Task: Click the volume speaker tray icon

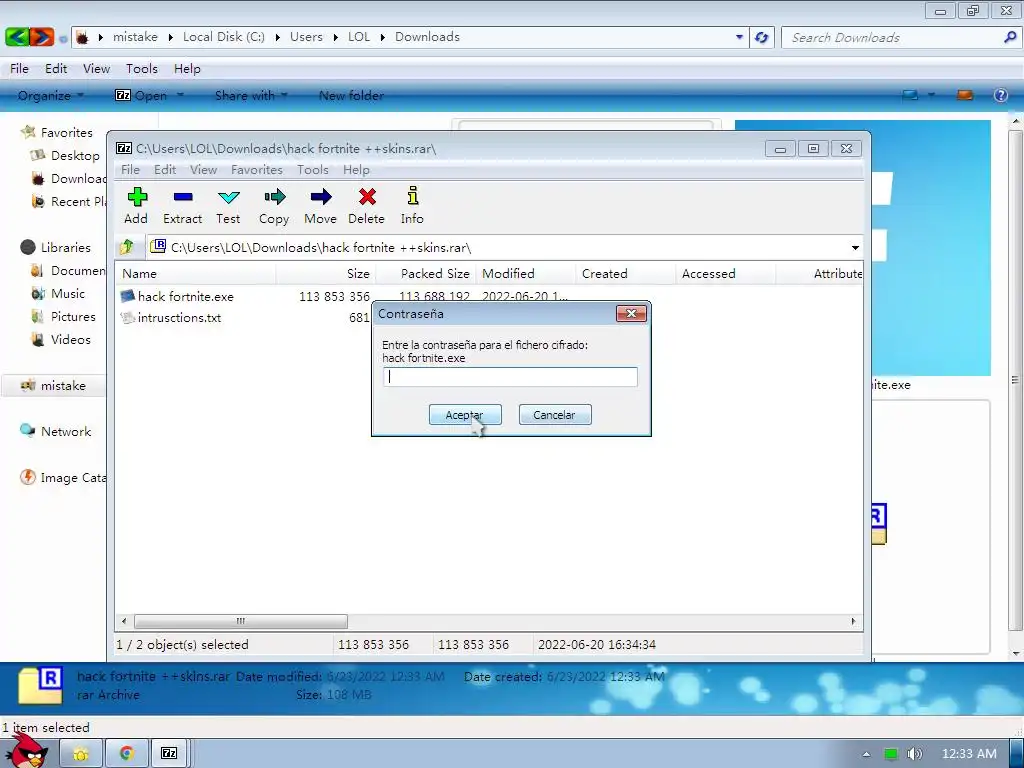Action: (914, 754)
